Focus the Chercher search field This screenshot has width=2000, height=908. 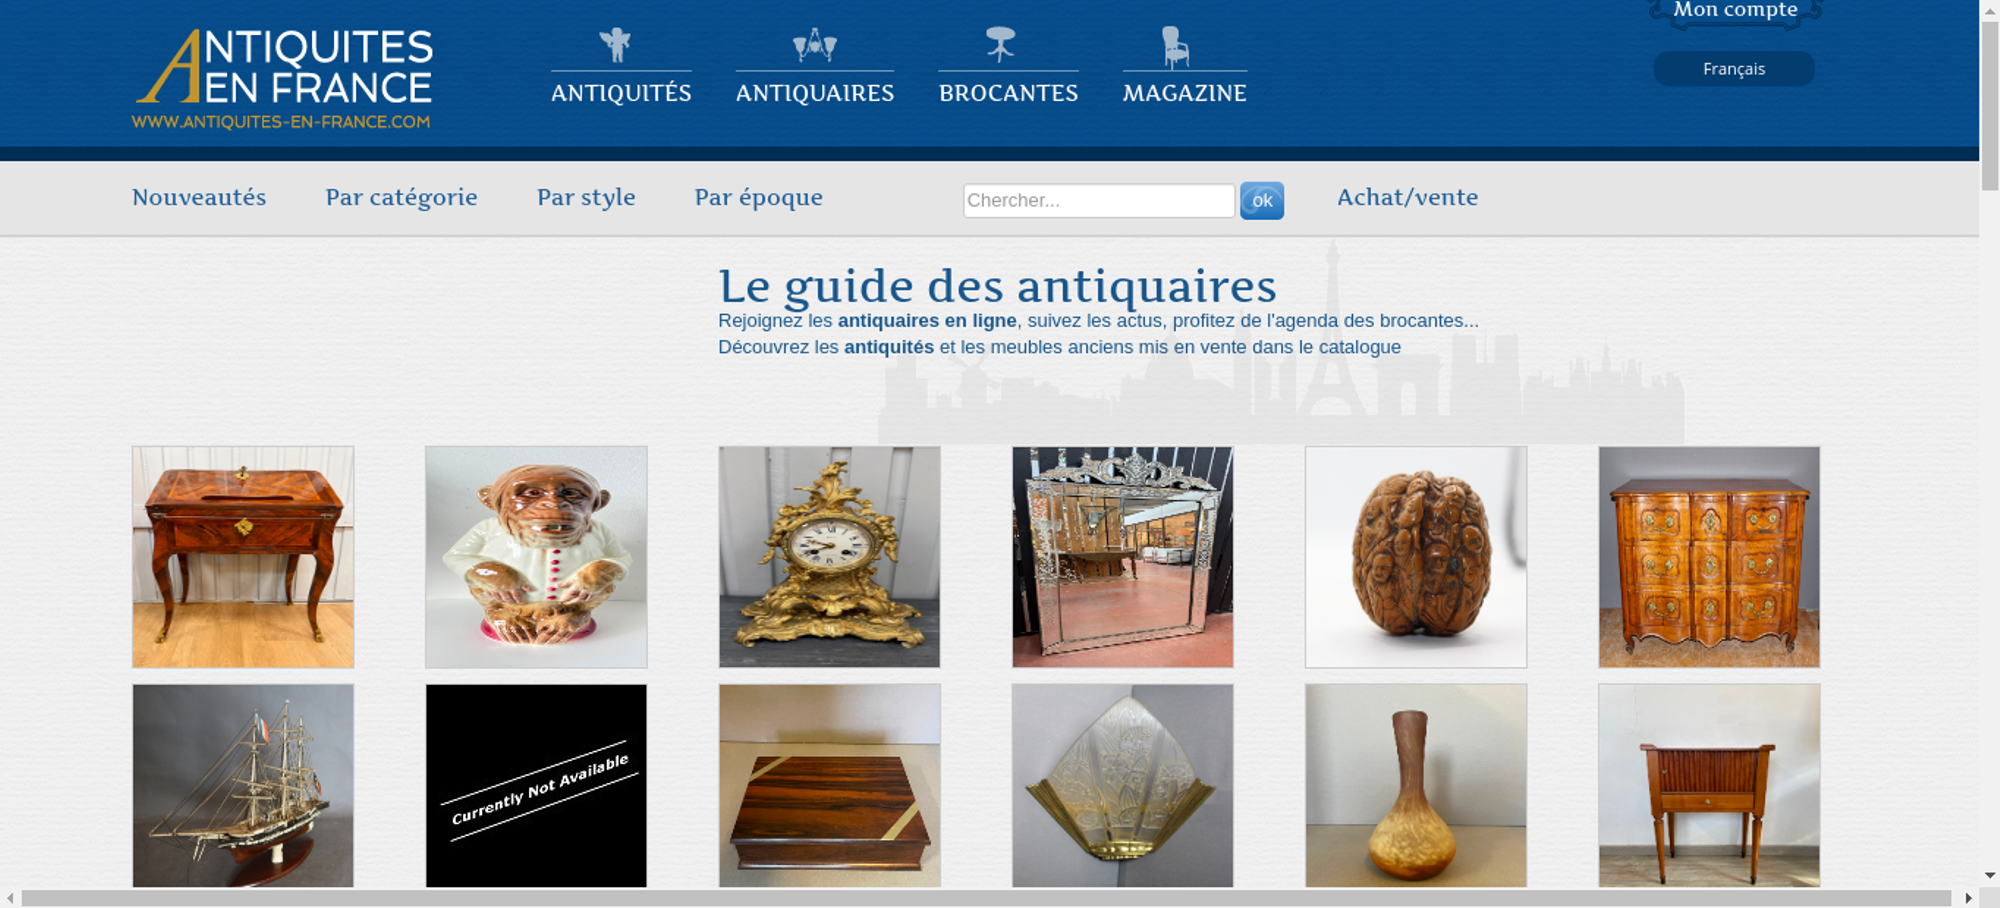(x=1099, y=200)
